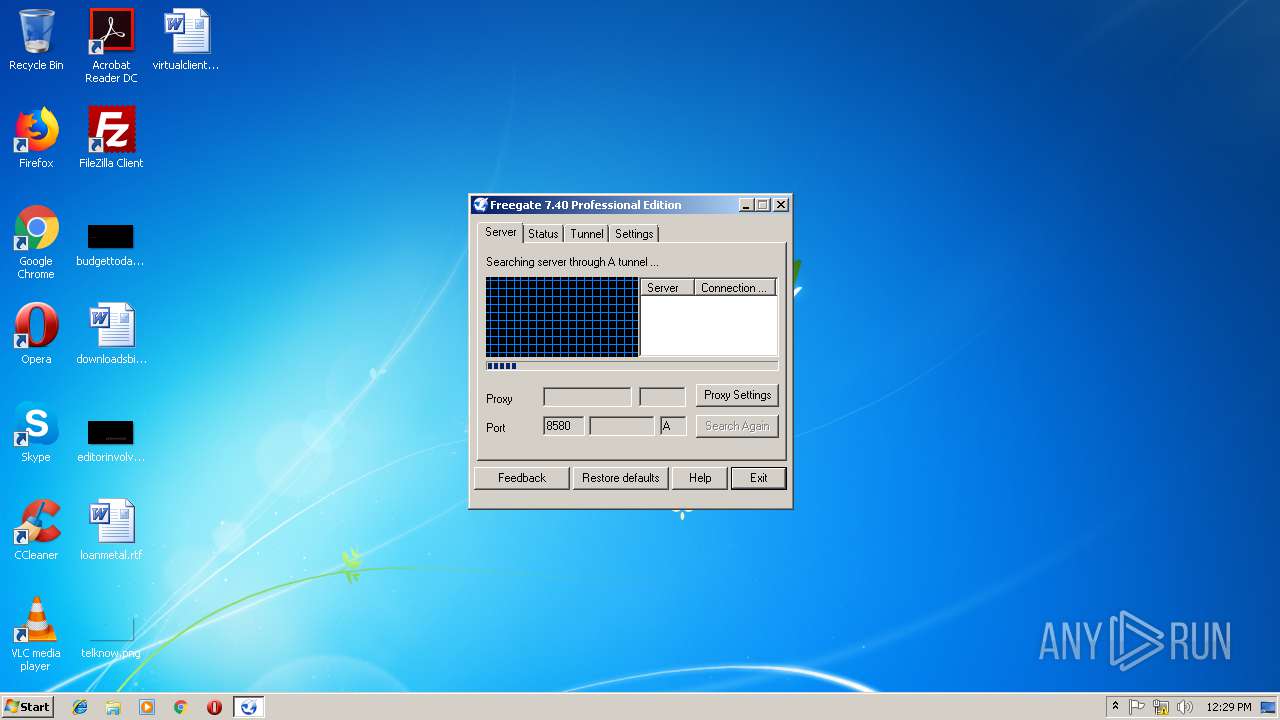This screenshot has height=720, width=1280.
Task: Open the Windows Start menu
Action: [x=28, y=707]
